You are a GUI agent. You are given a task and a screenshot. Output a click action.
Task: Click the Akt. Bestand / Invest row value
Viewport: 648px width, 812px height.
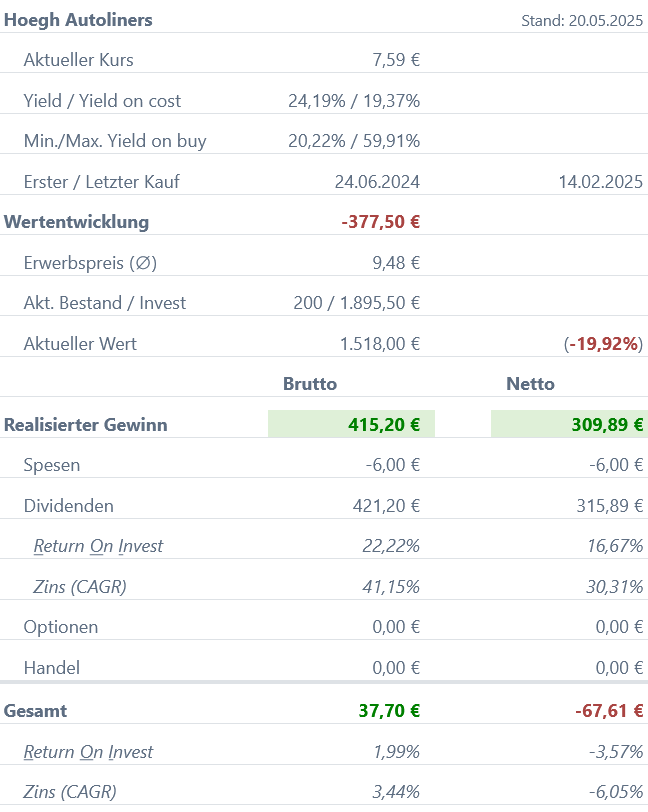click(x=356, y=303)
